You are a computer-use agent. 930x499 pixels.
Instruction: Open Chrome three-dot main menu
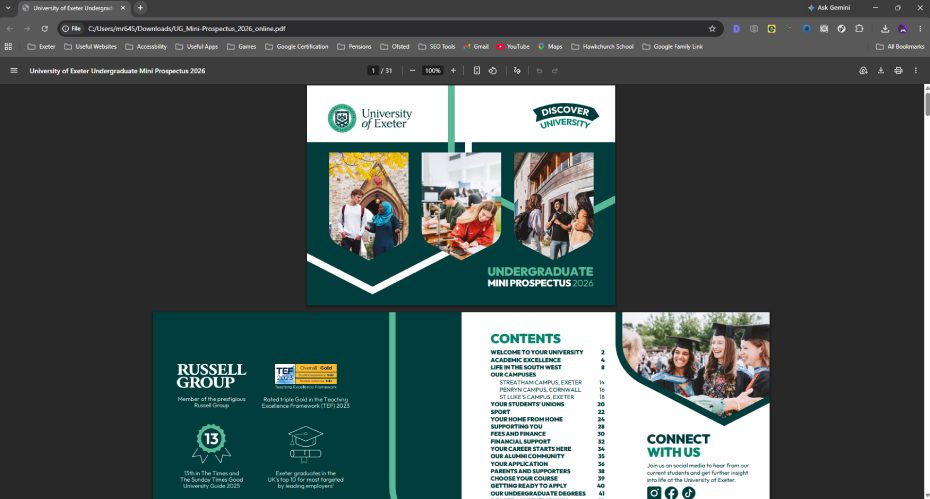[x=921, y=28]
